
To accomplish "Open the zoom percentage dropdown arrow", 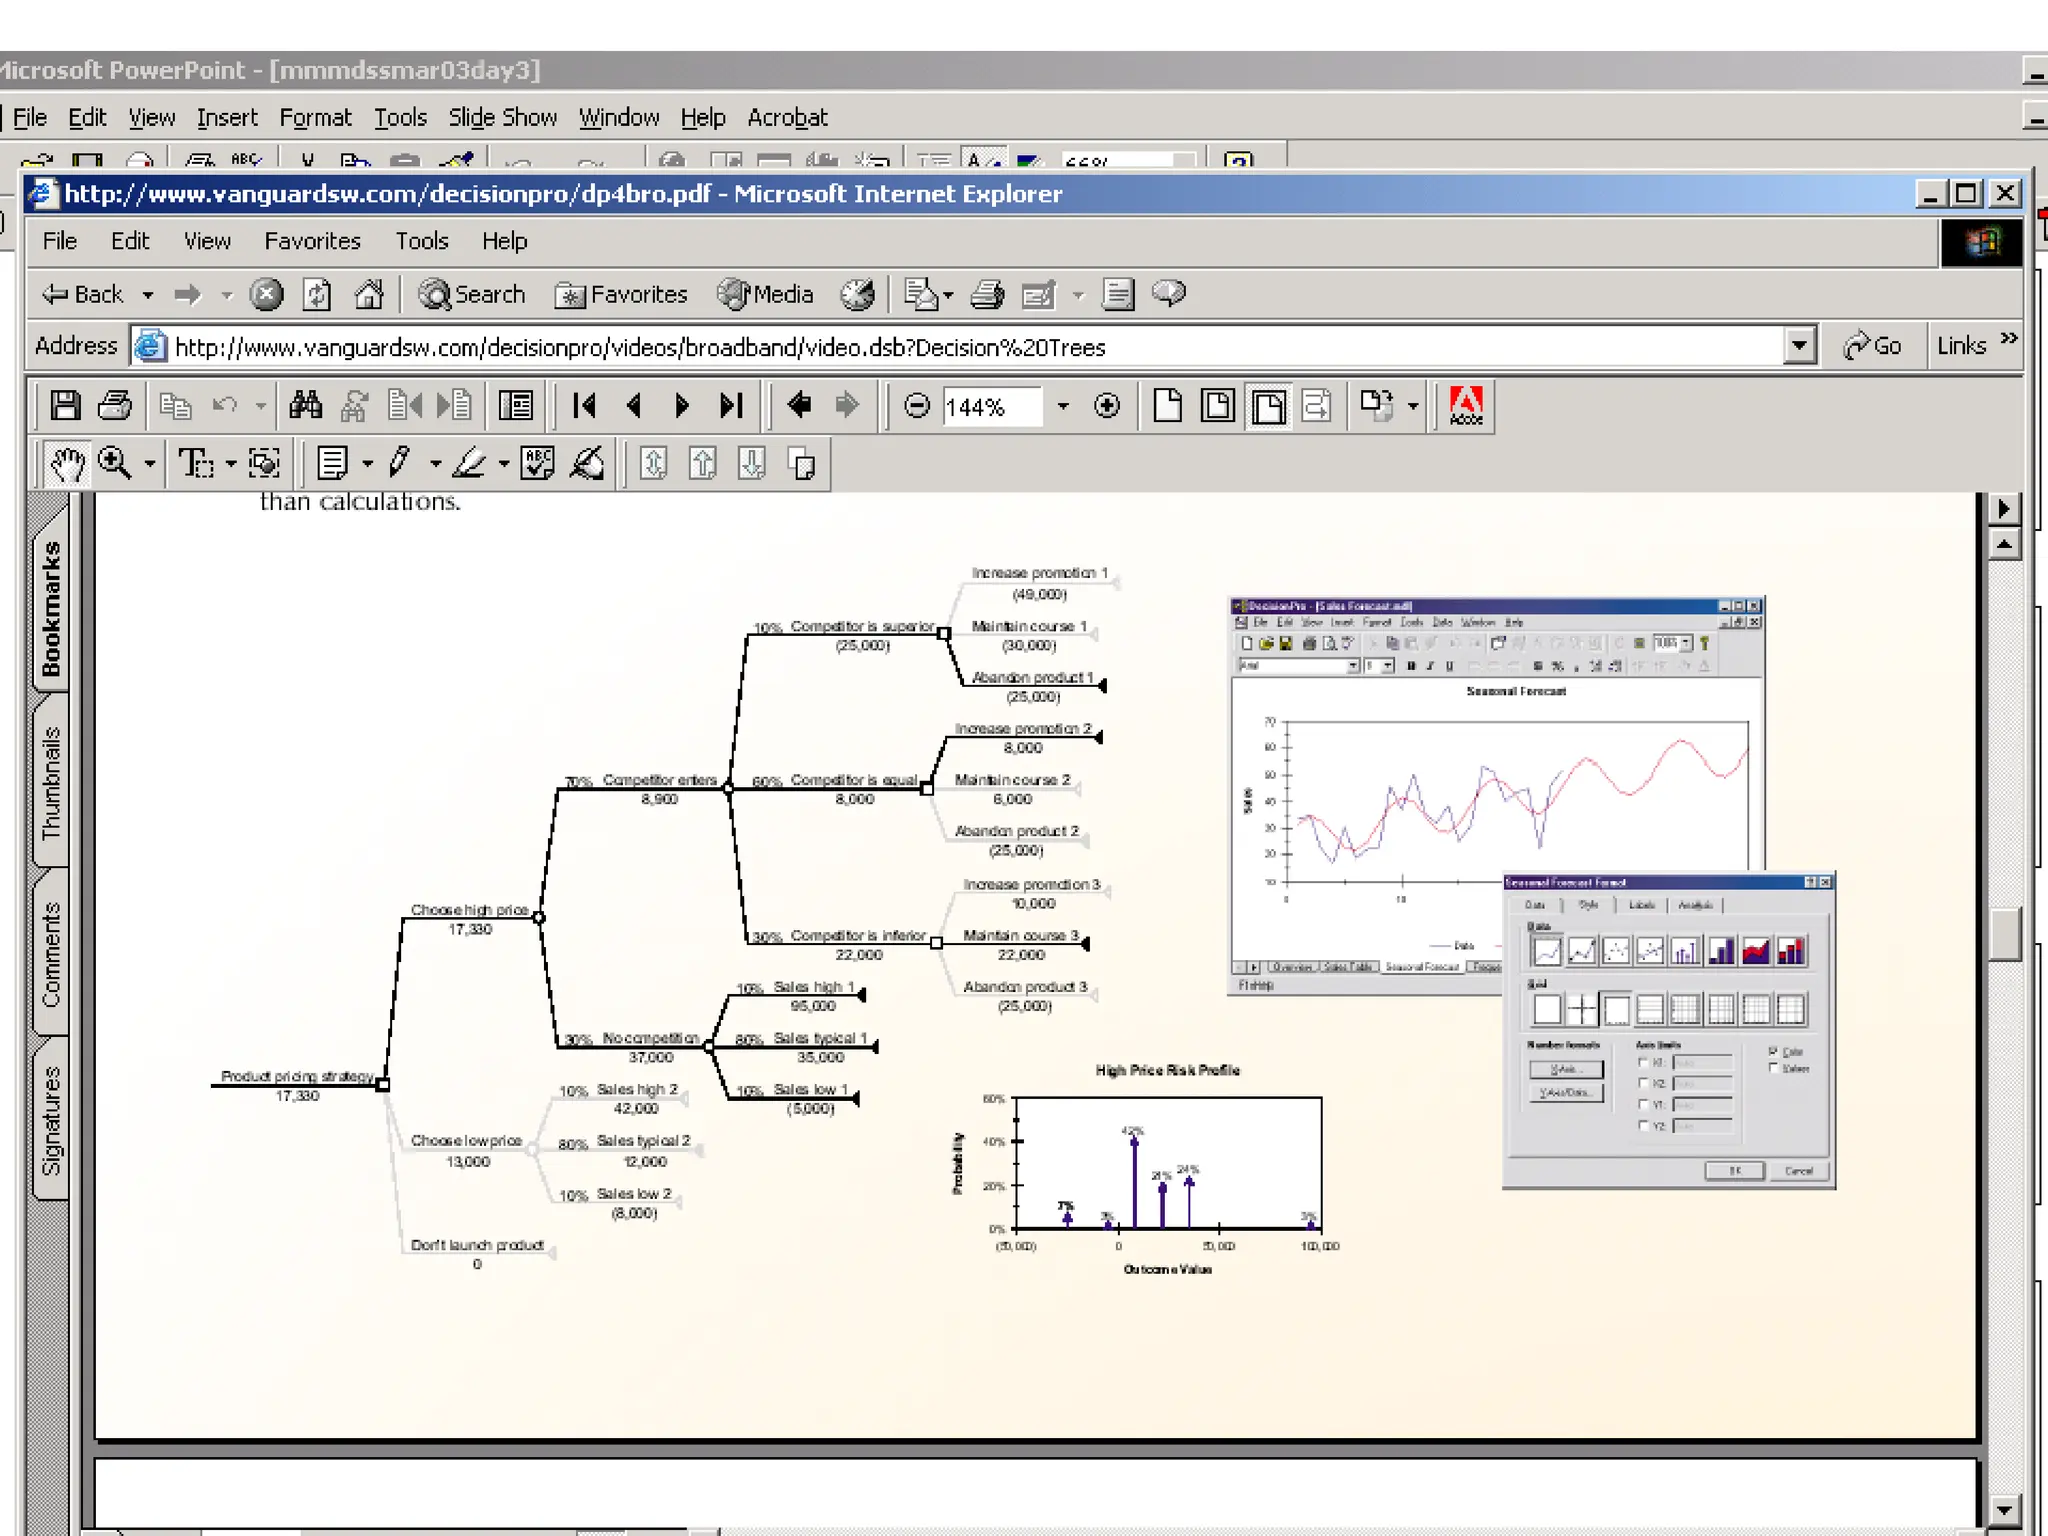I will coord(1063,406).
